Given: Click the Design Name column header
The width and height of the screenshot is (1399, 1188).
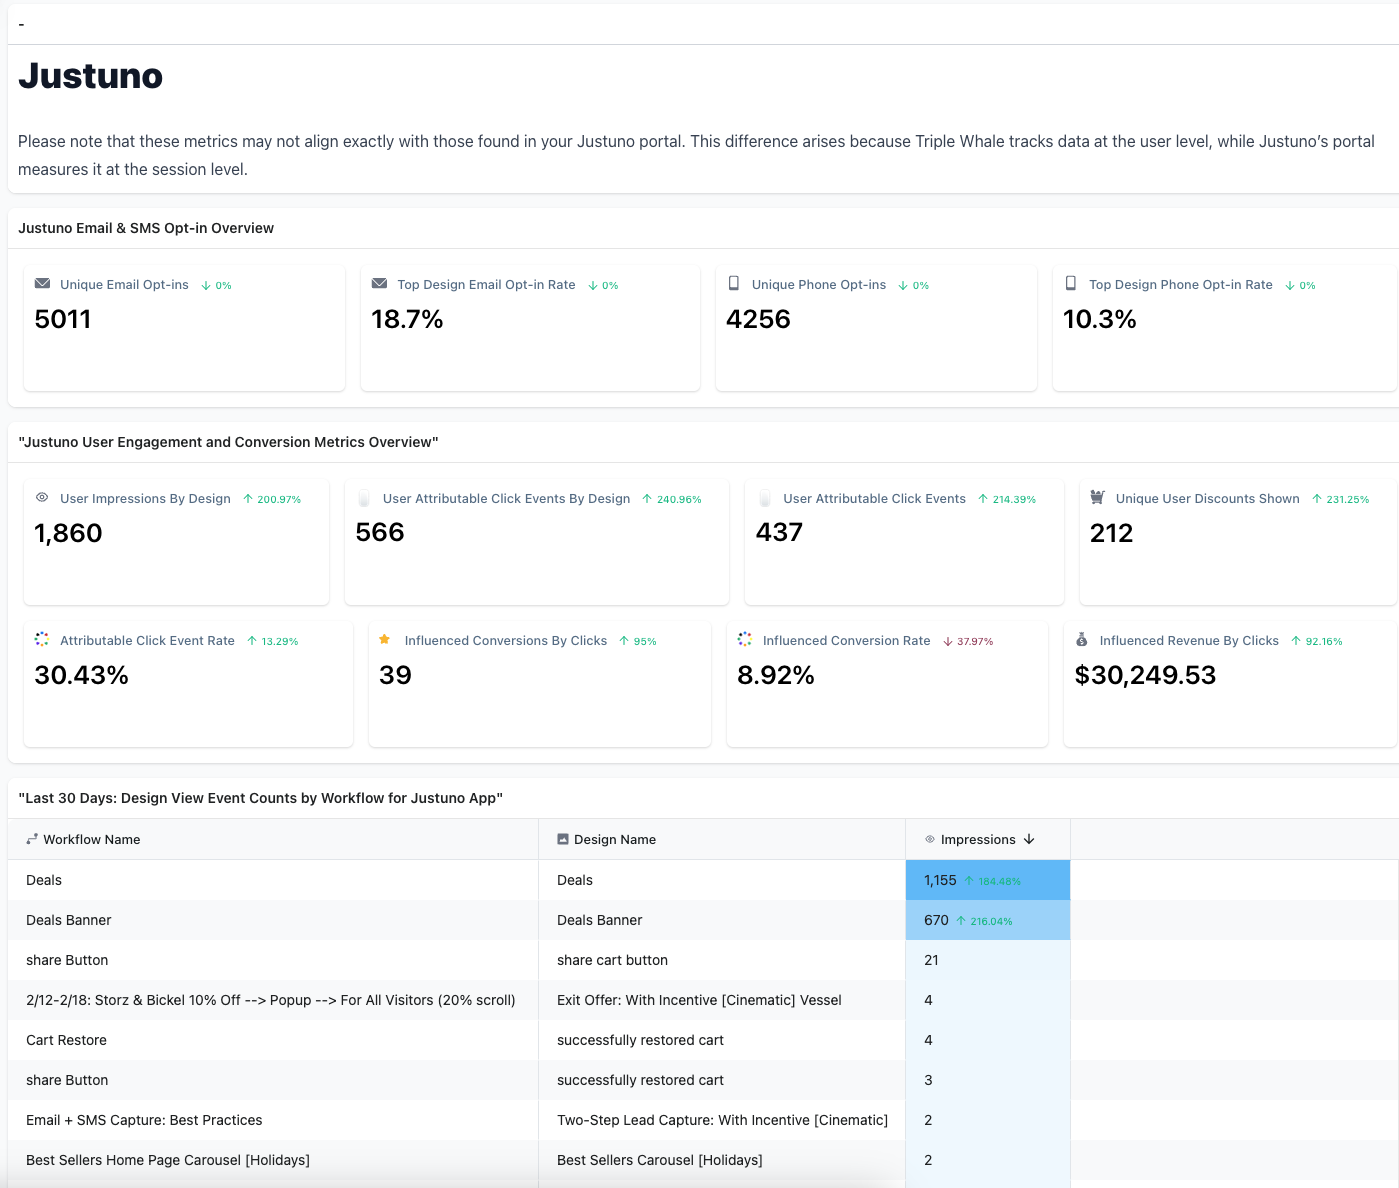Looking at the screenshot, I should [x=614, y=840].
